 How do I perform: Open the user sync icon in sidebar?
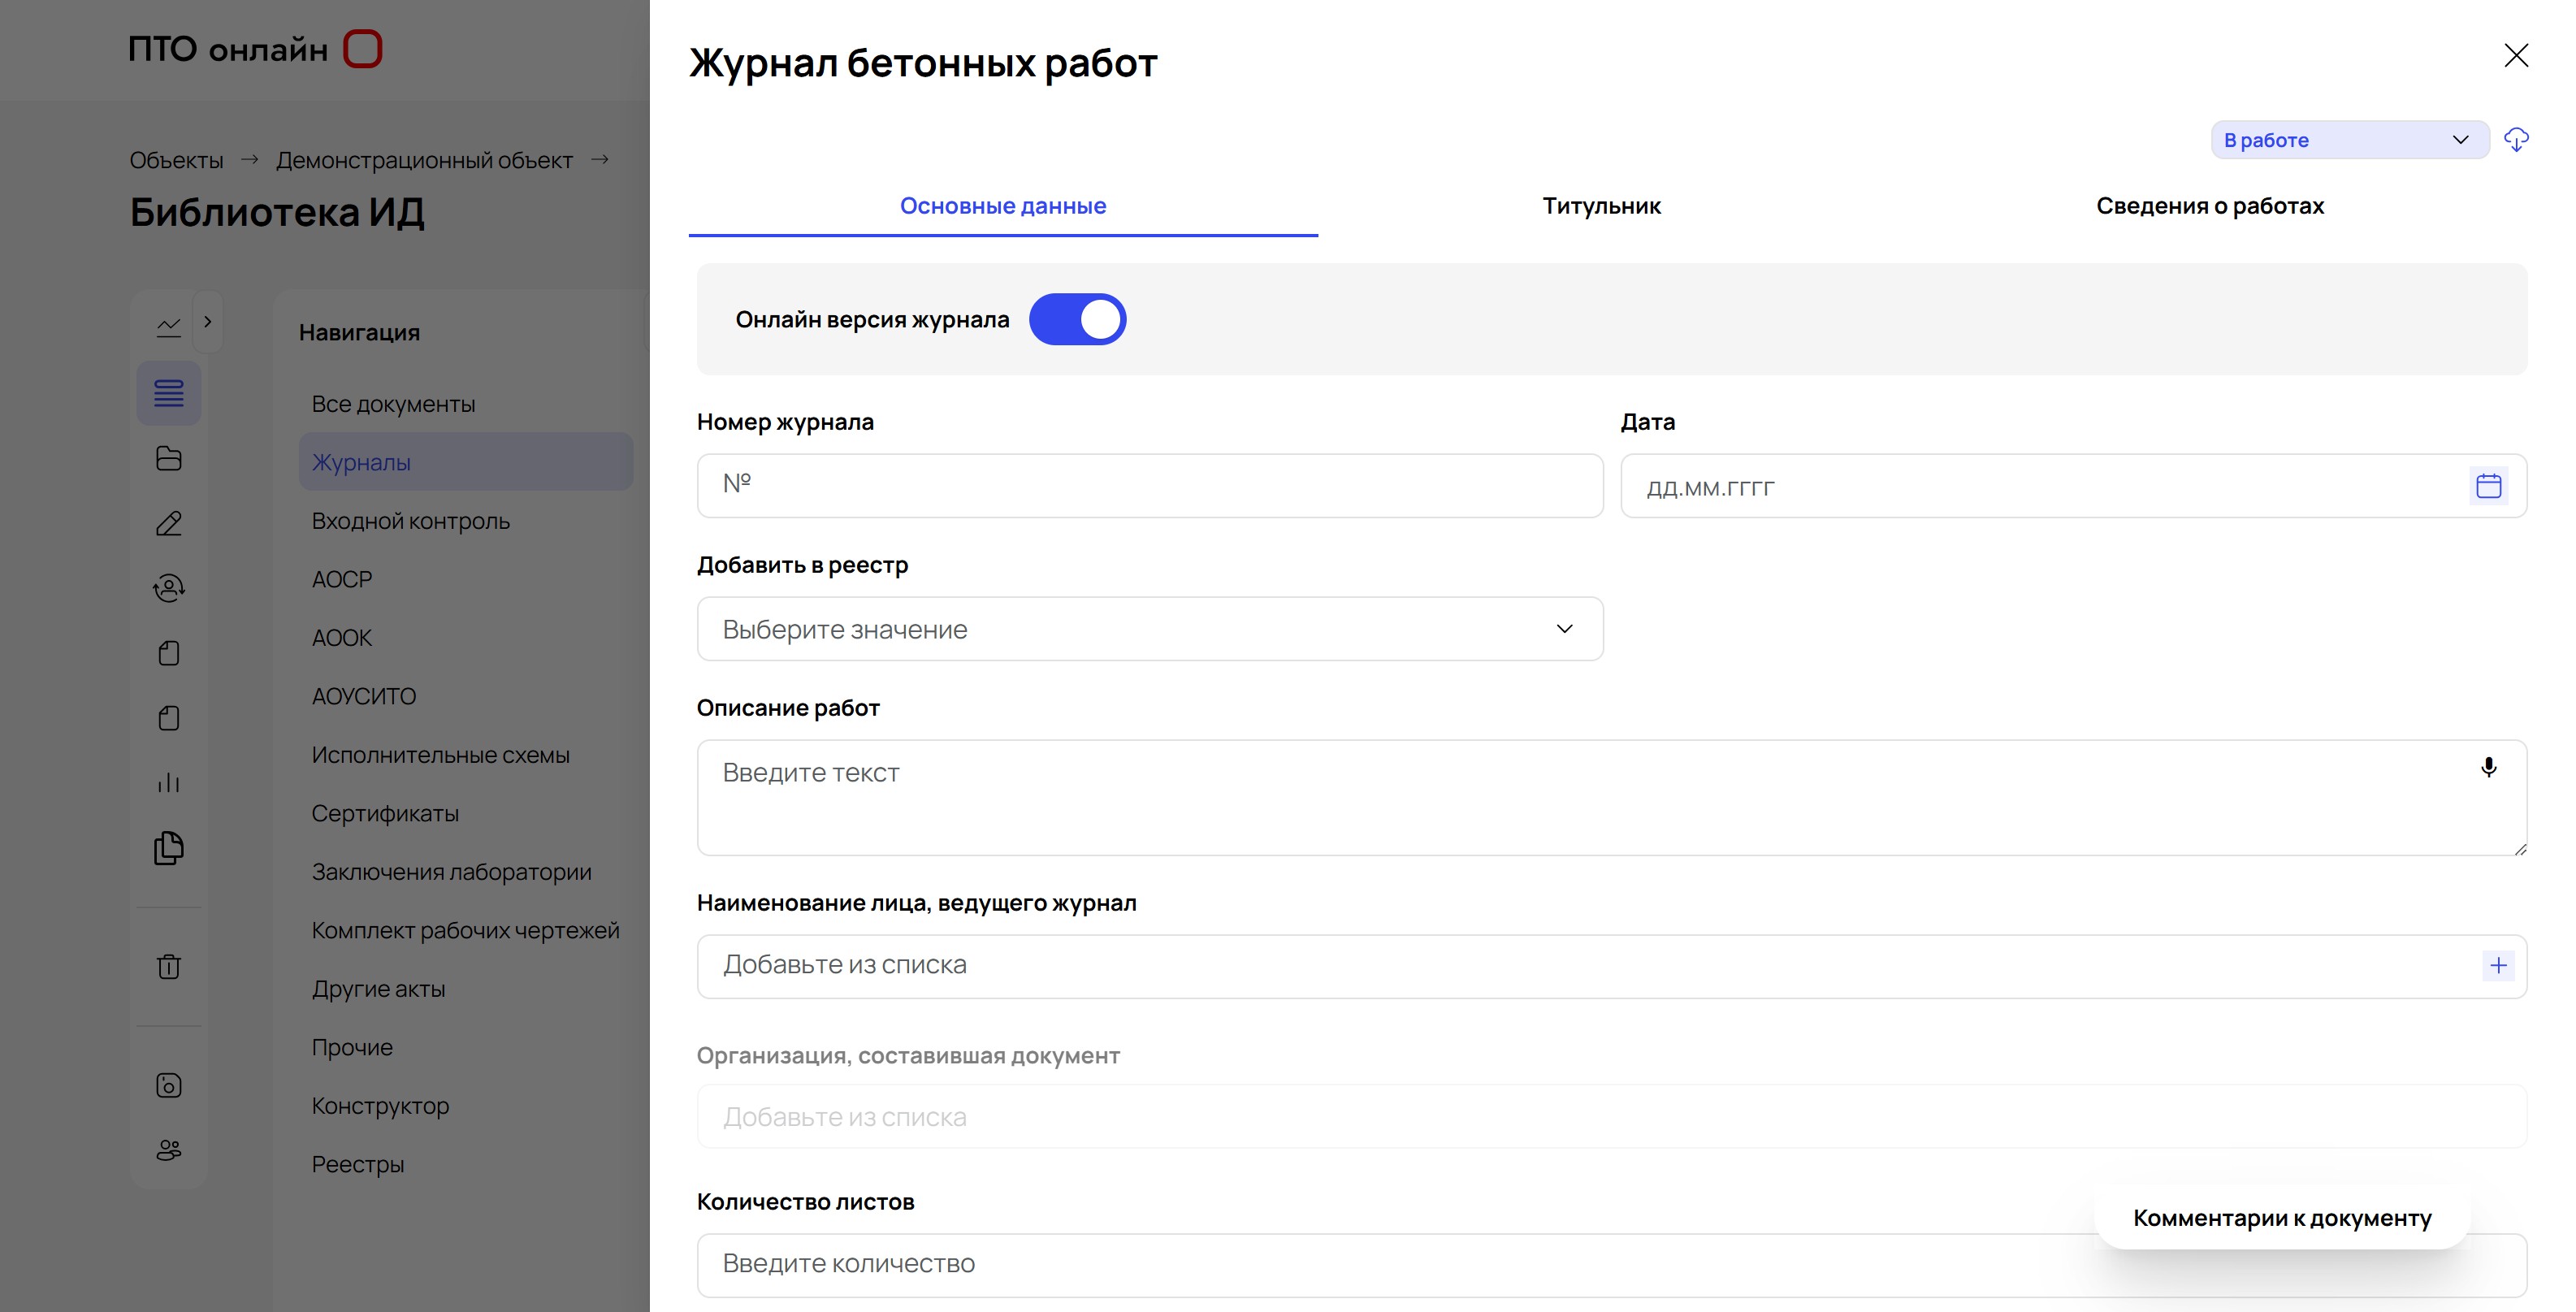coord(169,588)
